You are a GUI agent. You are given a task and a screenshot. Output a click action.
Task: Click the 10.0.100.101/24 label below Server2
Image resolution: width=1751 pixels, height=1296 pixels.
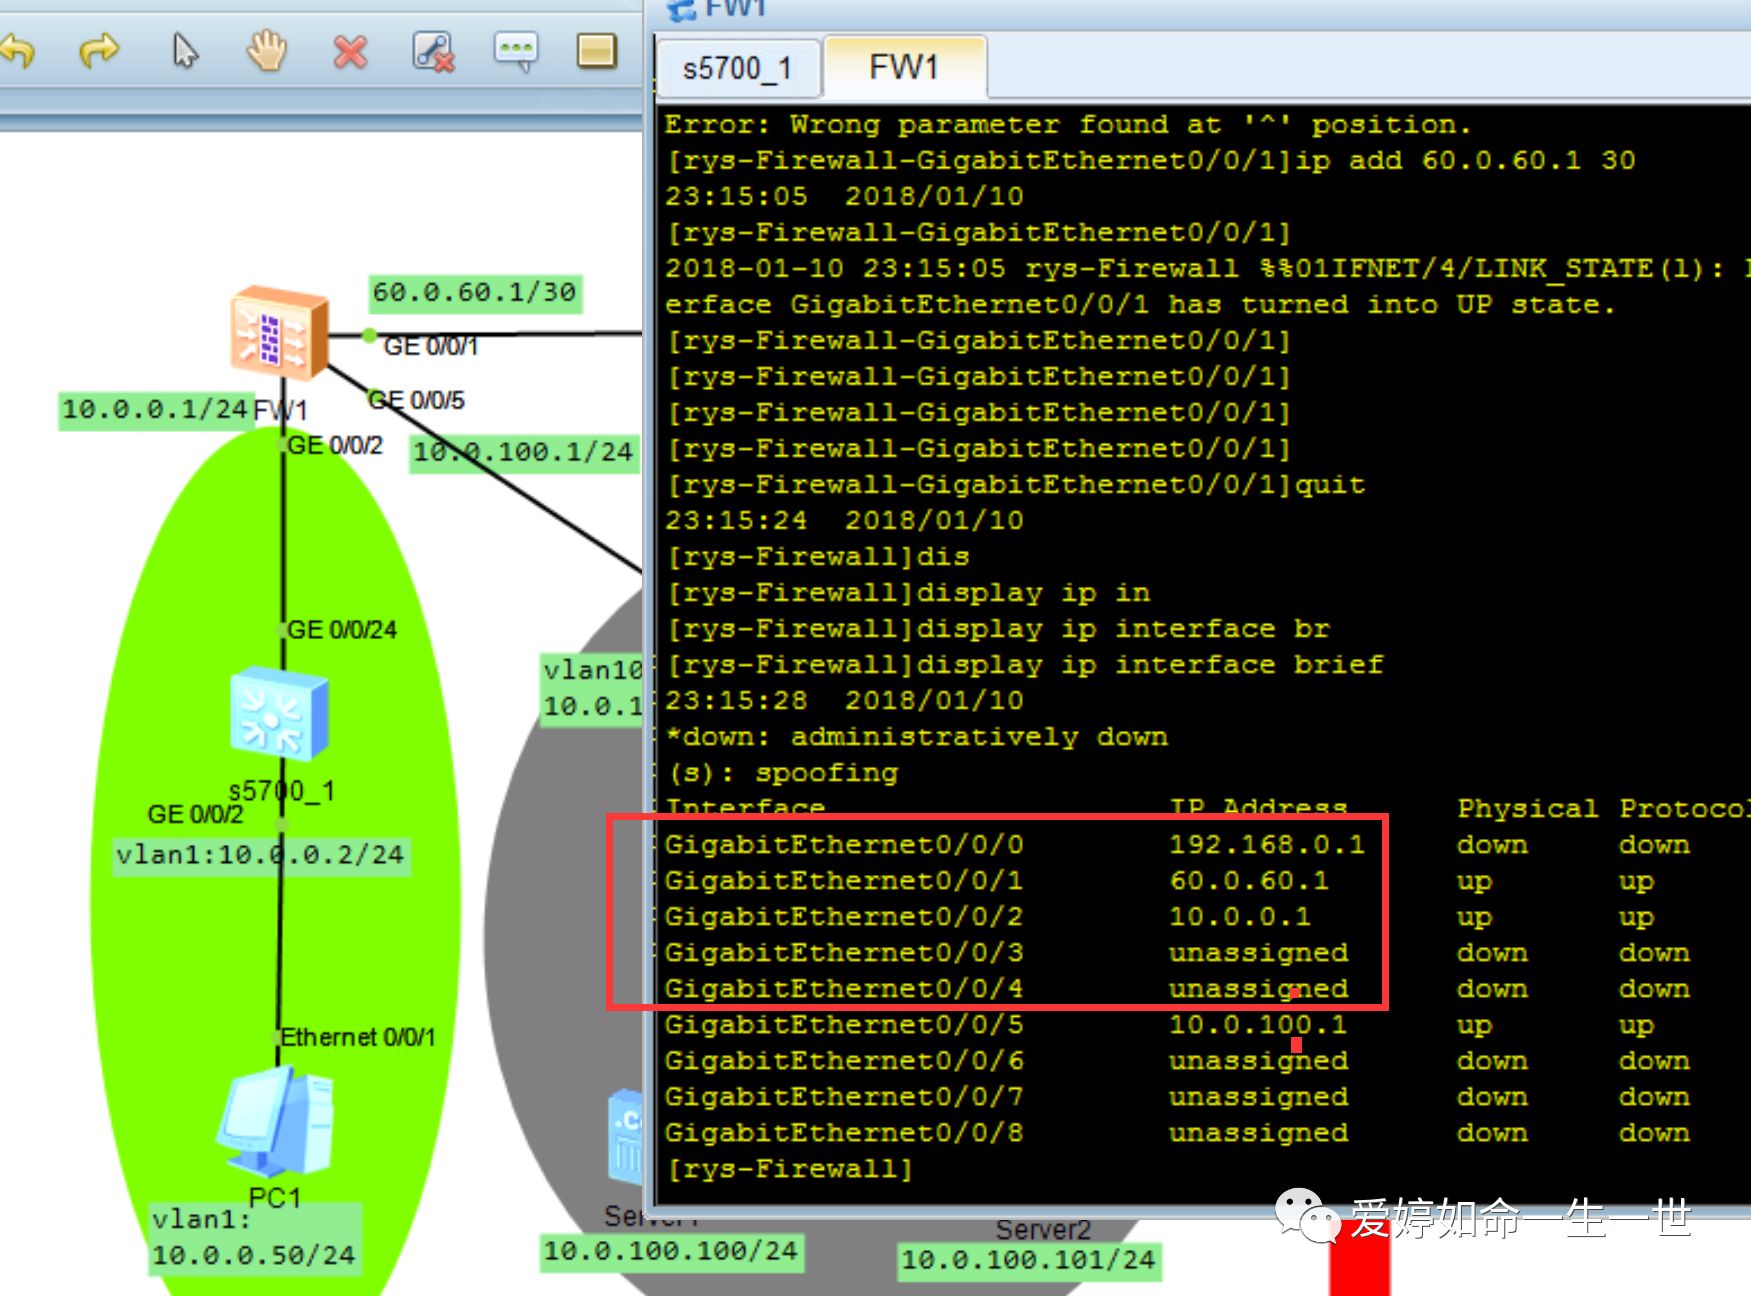click(1028, 1260)
